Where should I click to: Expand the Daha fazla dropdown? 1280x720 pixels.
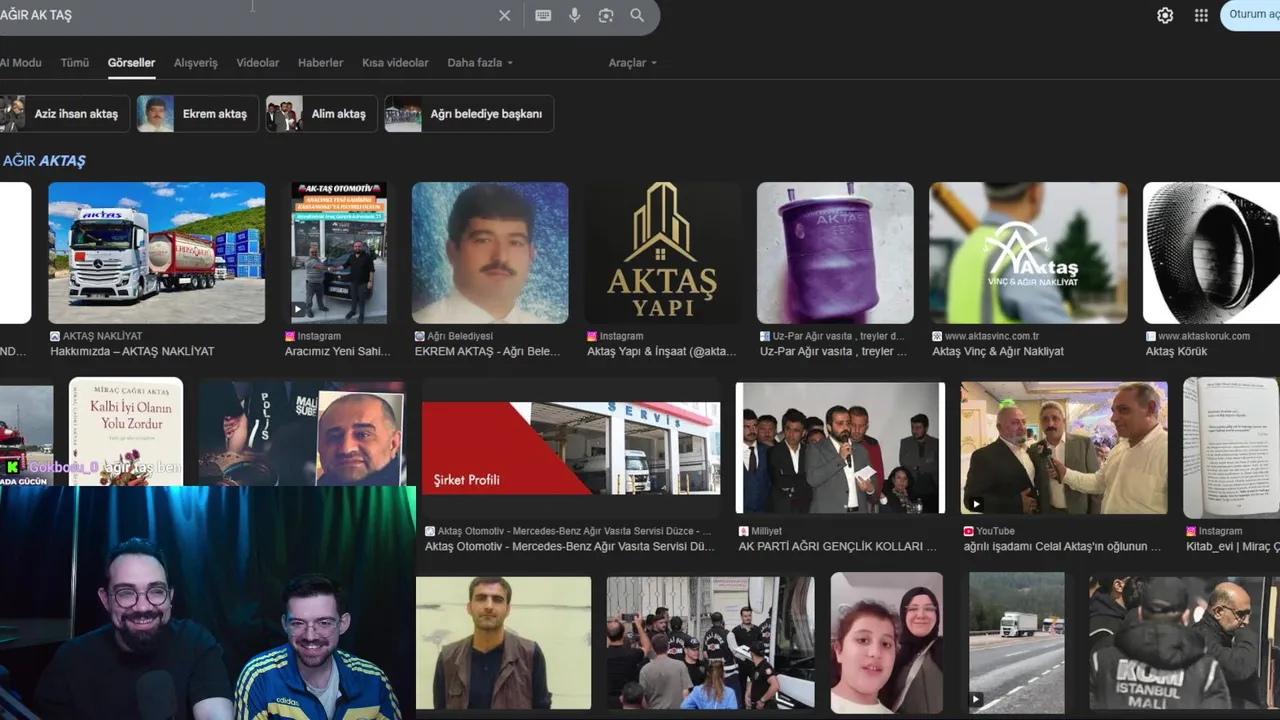pos(480,62)
